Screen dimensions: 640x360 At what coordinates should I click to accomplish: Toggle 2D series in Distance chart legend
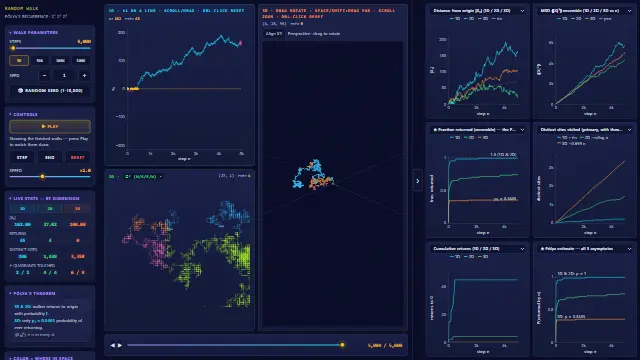(468, 19)
